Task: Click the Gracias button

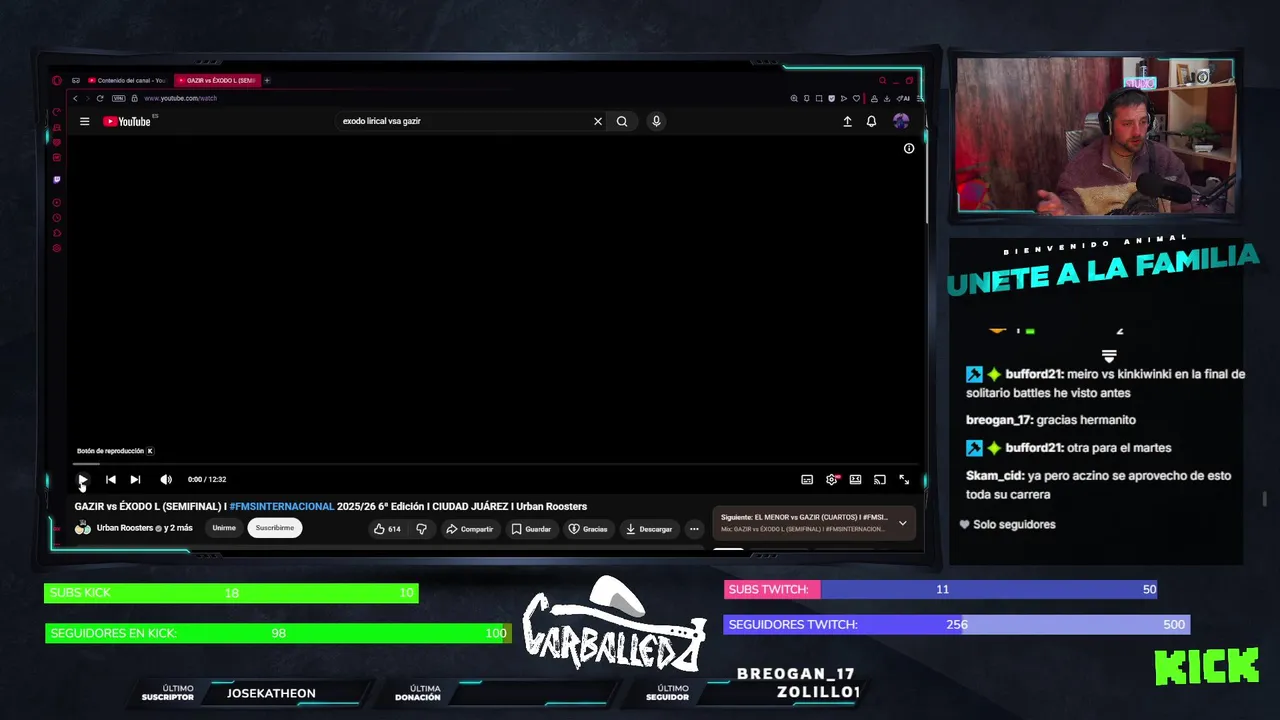Action: [588, 529]
